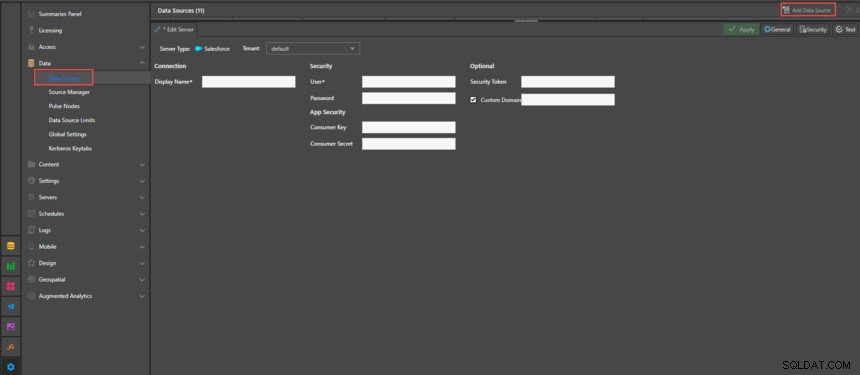Viewport: 860px width, 375px height.
Task: Click the Servers section icon
Action: point(31,197)
